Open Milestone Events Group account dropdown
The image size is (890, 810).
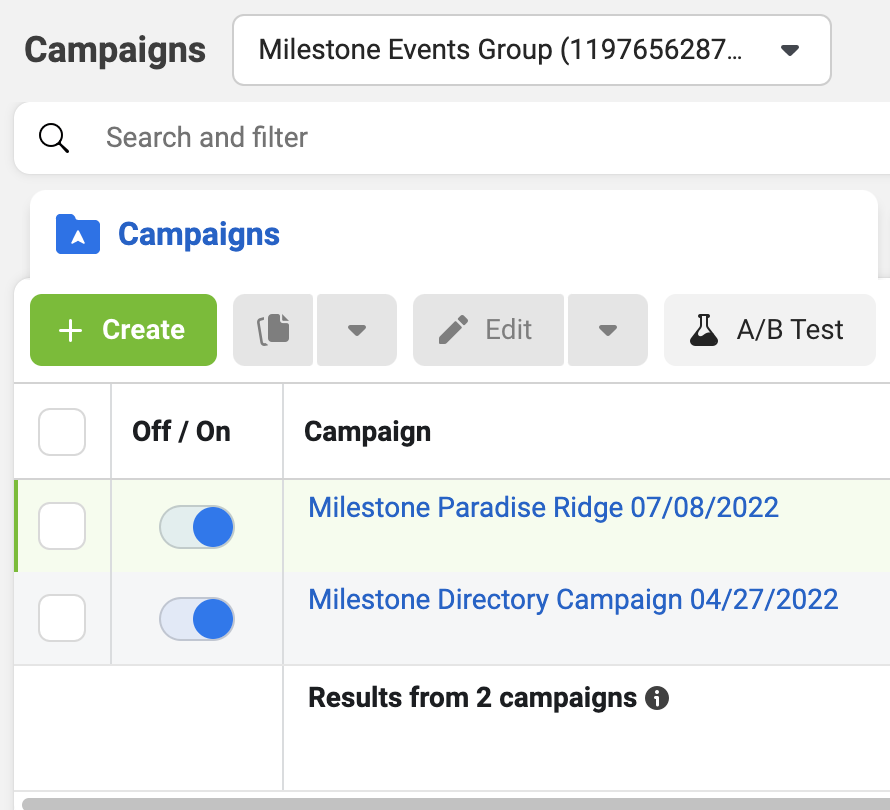click(532, 50)
